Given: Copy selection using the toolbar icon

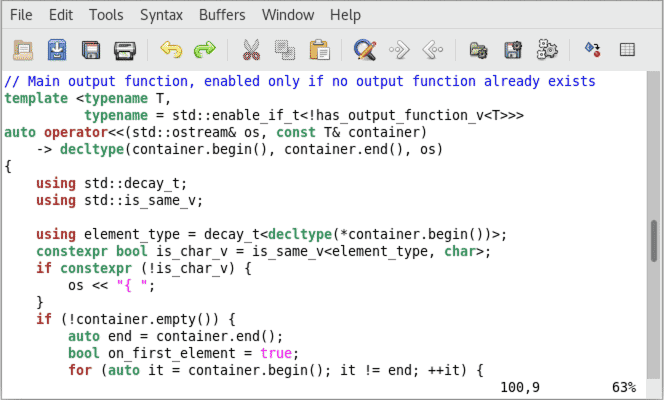Looking at the screenshot, I should click(284, 49).
